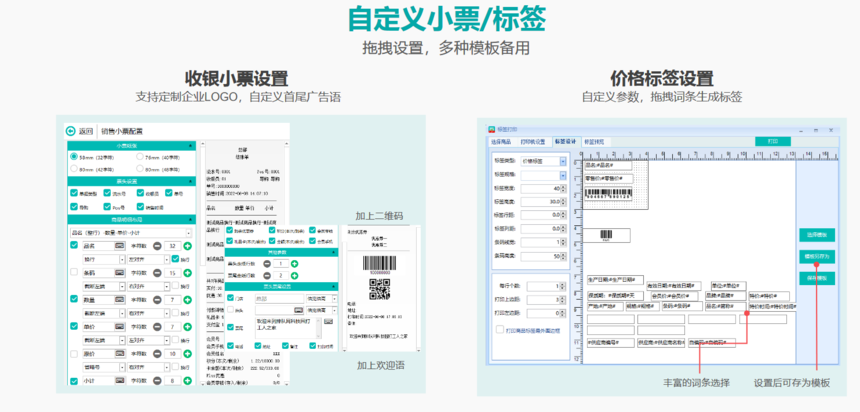Click the minus icon in the 小计 row
Screen dimensions: 860x412
pyautogui.click(x=156, y=381)
